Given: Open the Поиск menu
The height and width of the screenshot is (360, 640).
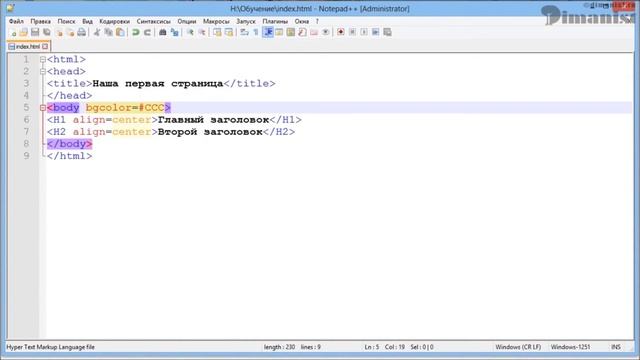Looking at the screenshot, I should coord(66,21).
